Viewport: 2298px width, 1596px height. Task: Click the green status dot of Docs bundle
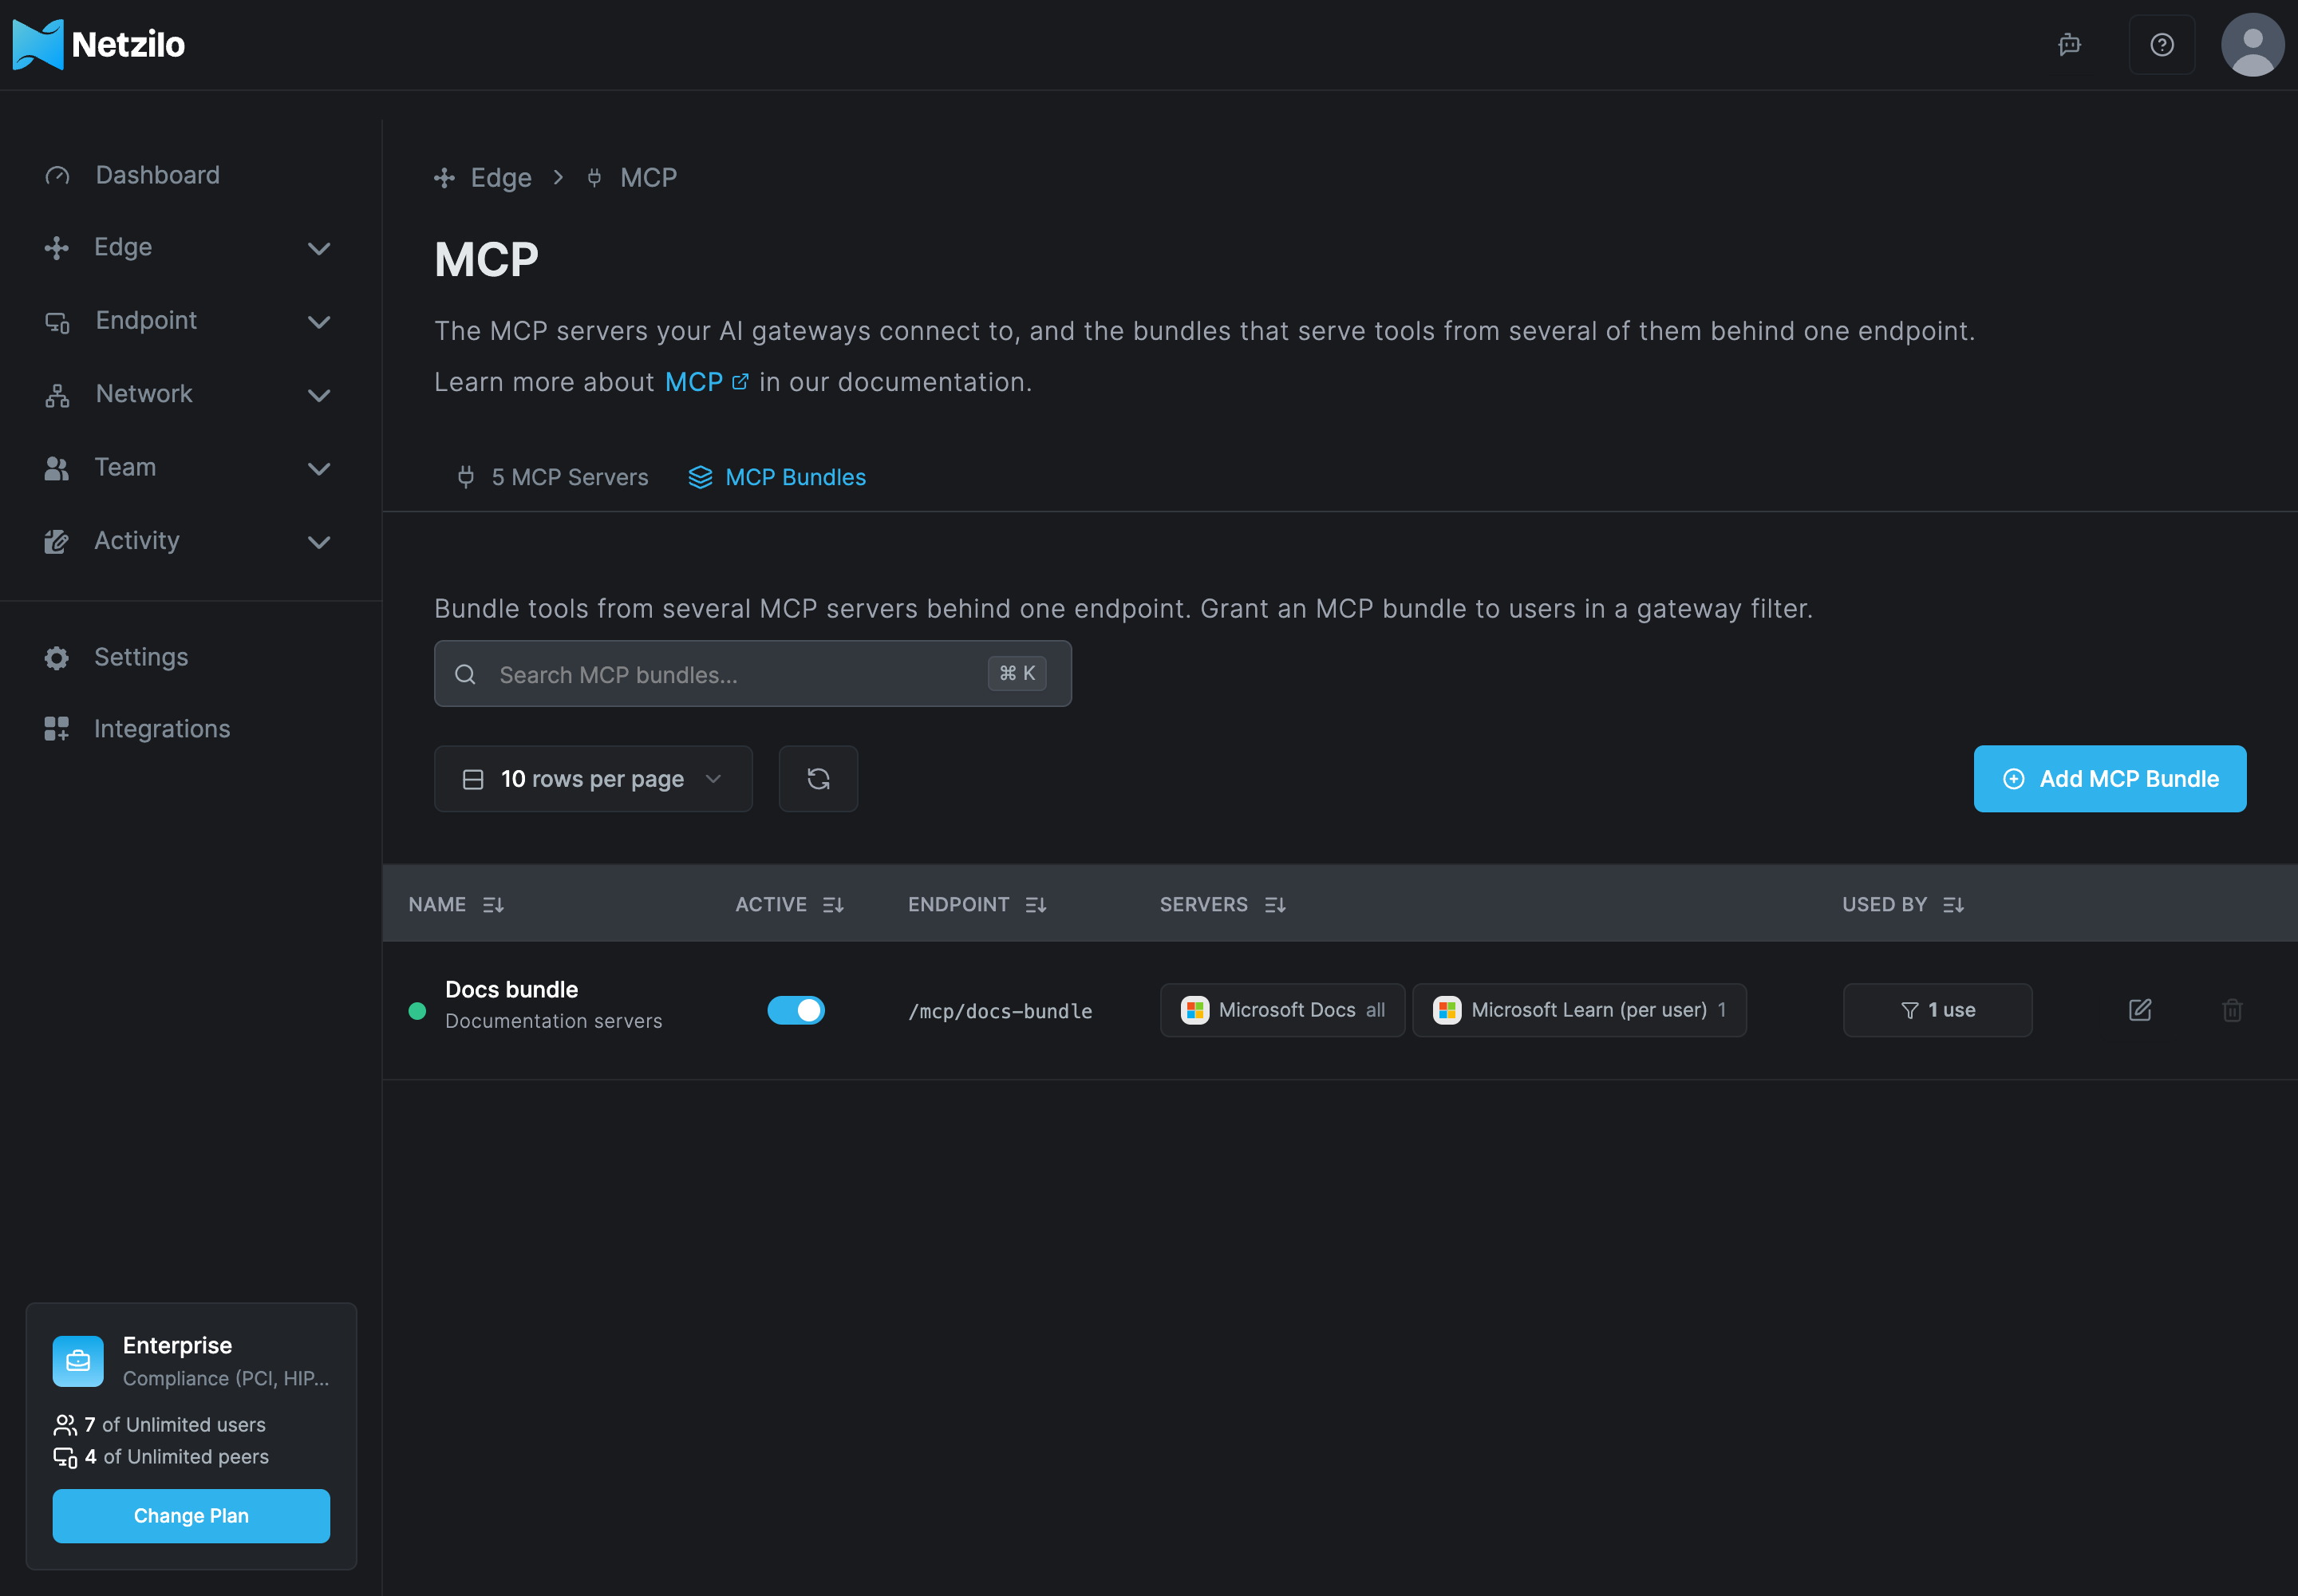tap(417, 1011)
